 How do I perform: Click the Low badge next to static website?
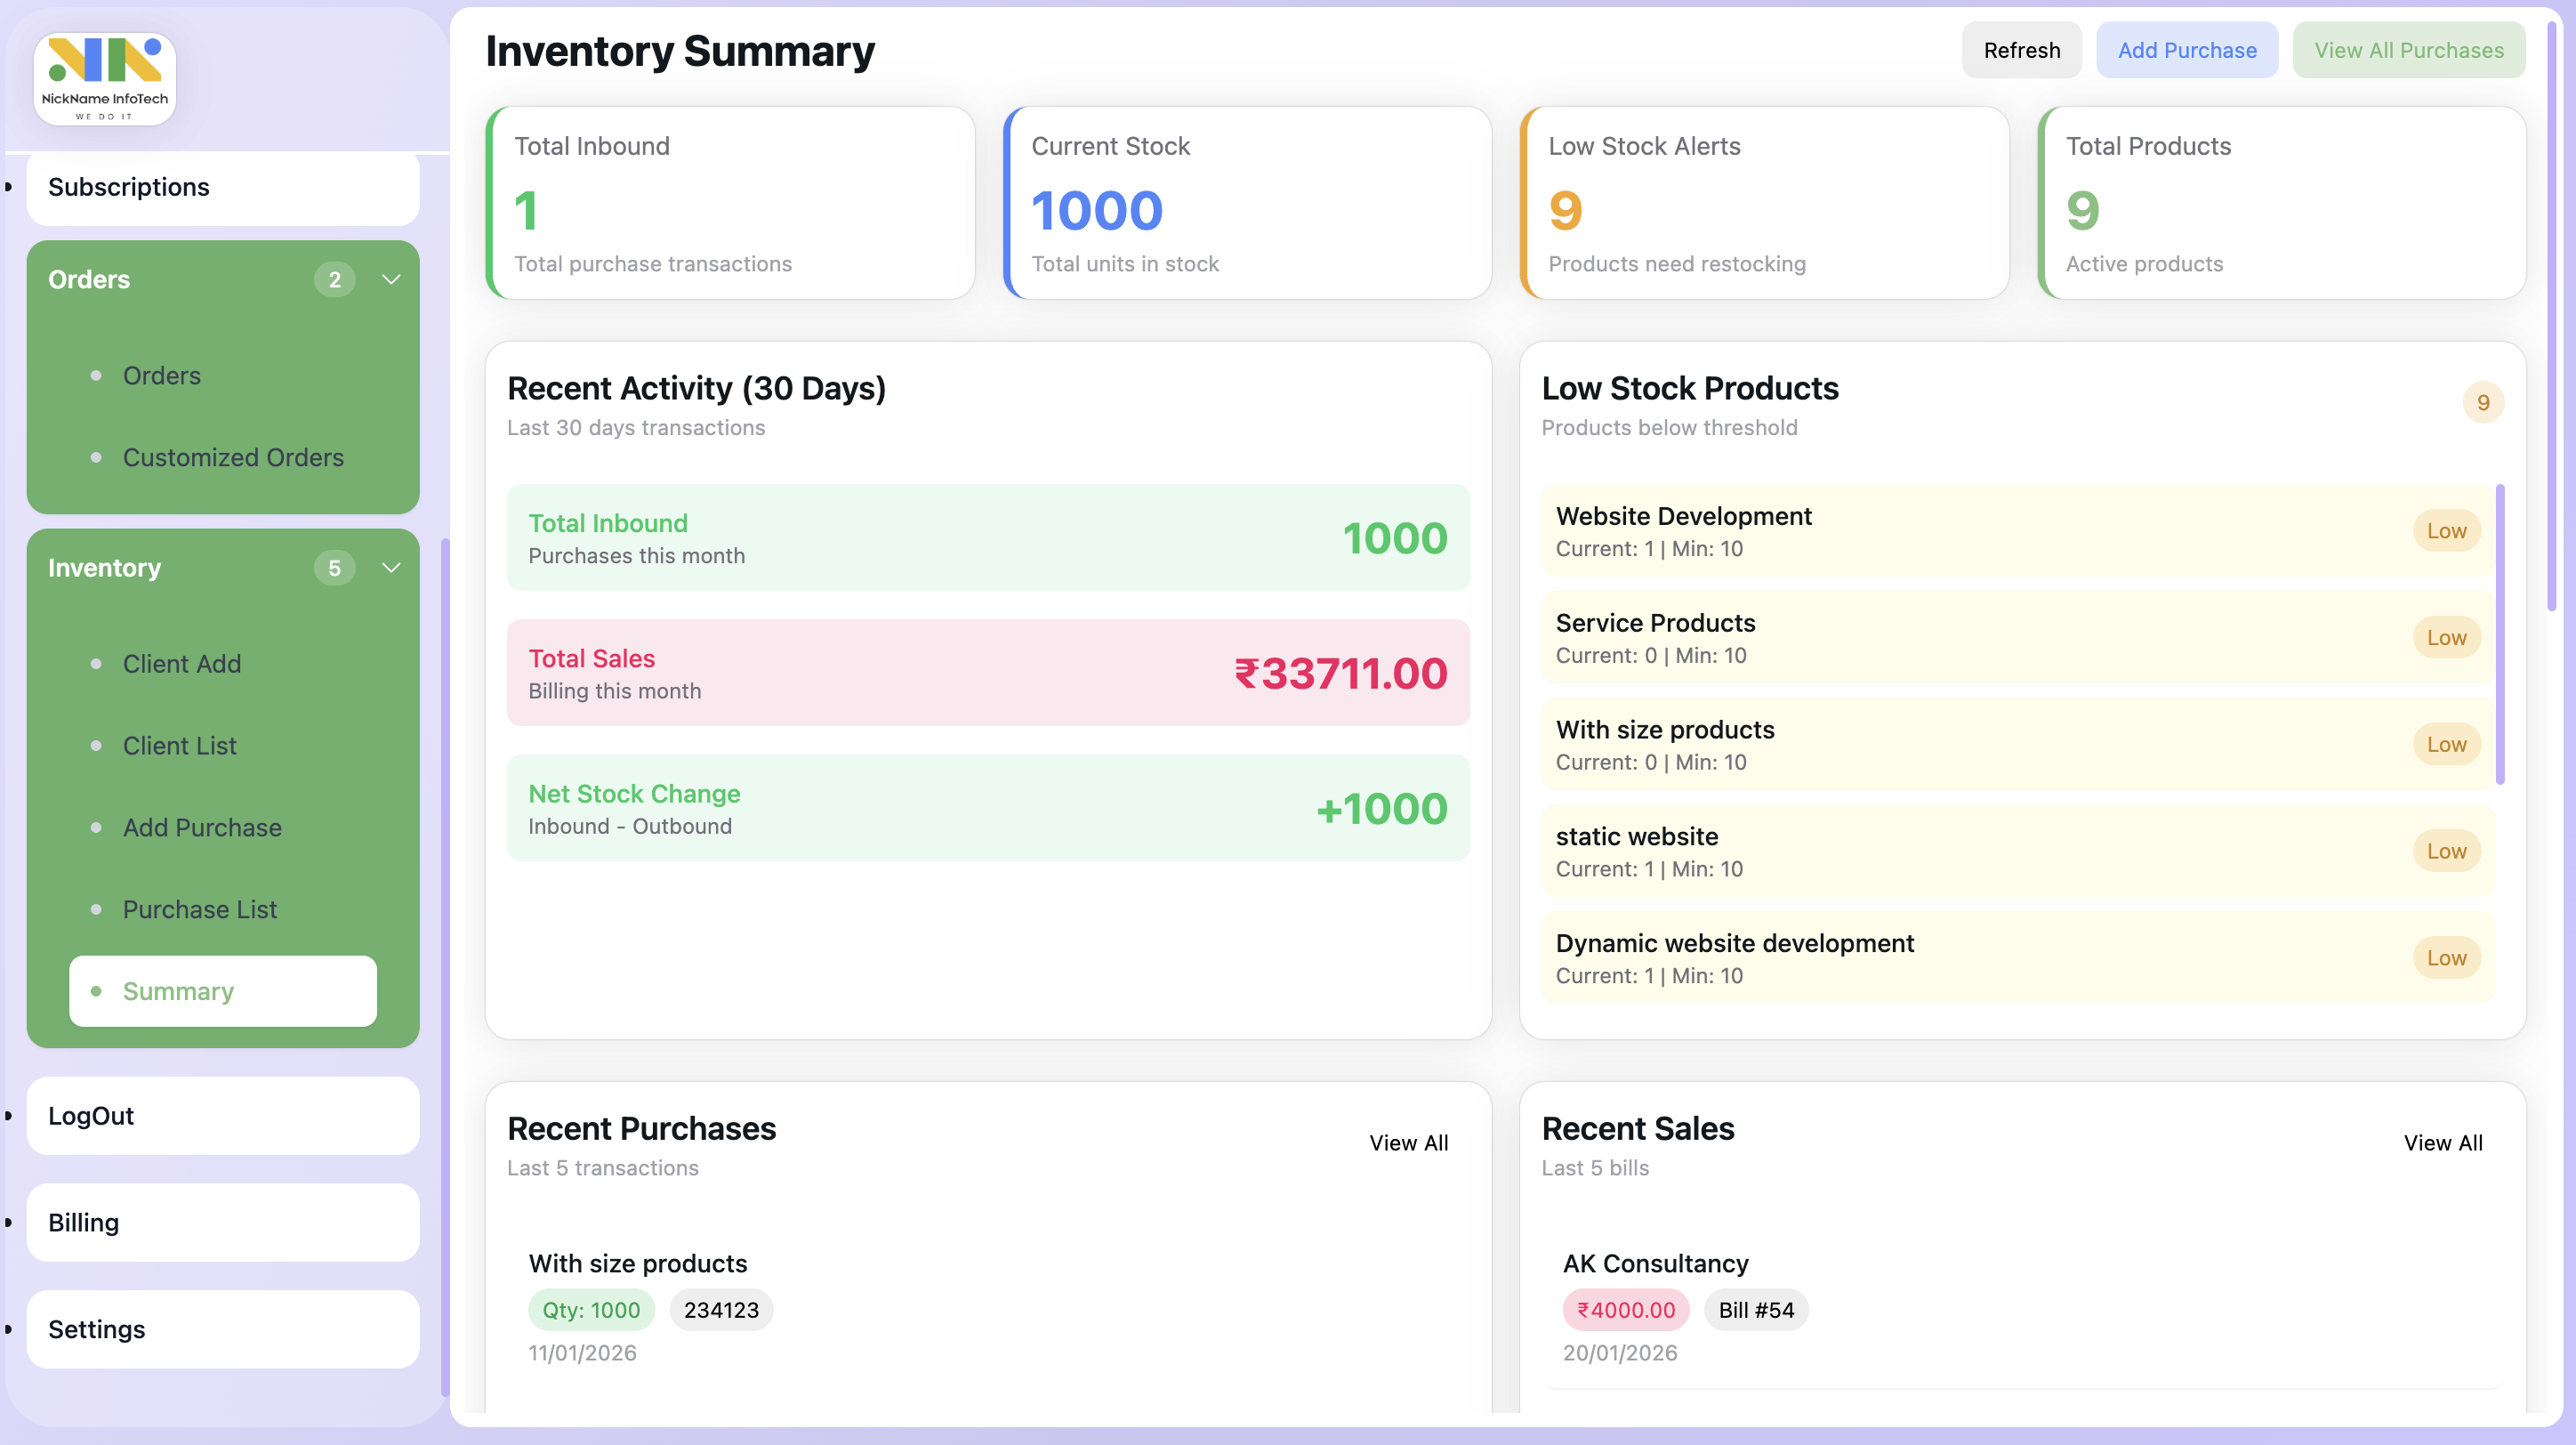[2446, 851]
